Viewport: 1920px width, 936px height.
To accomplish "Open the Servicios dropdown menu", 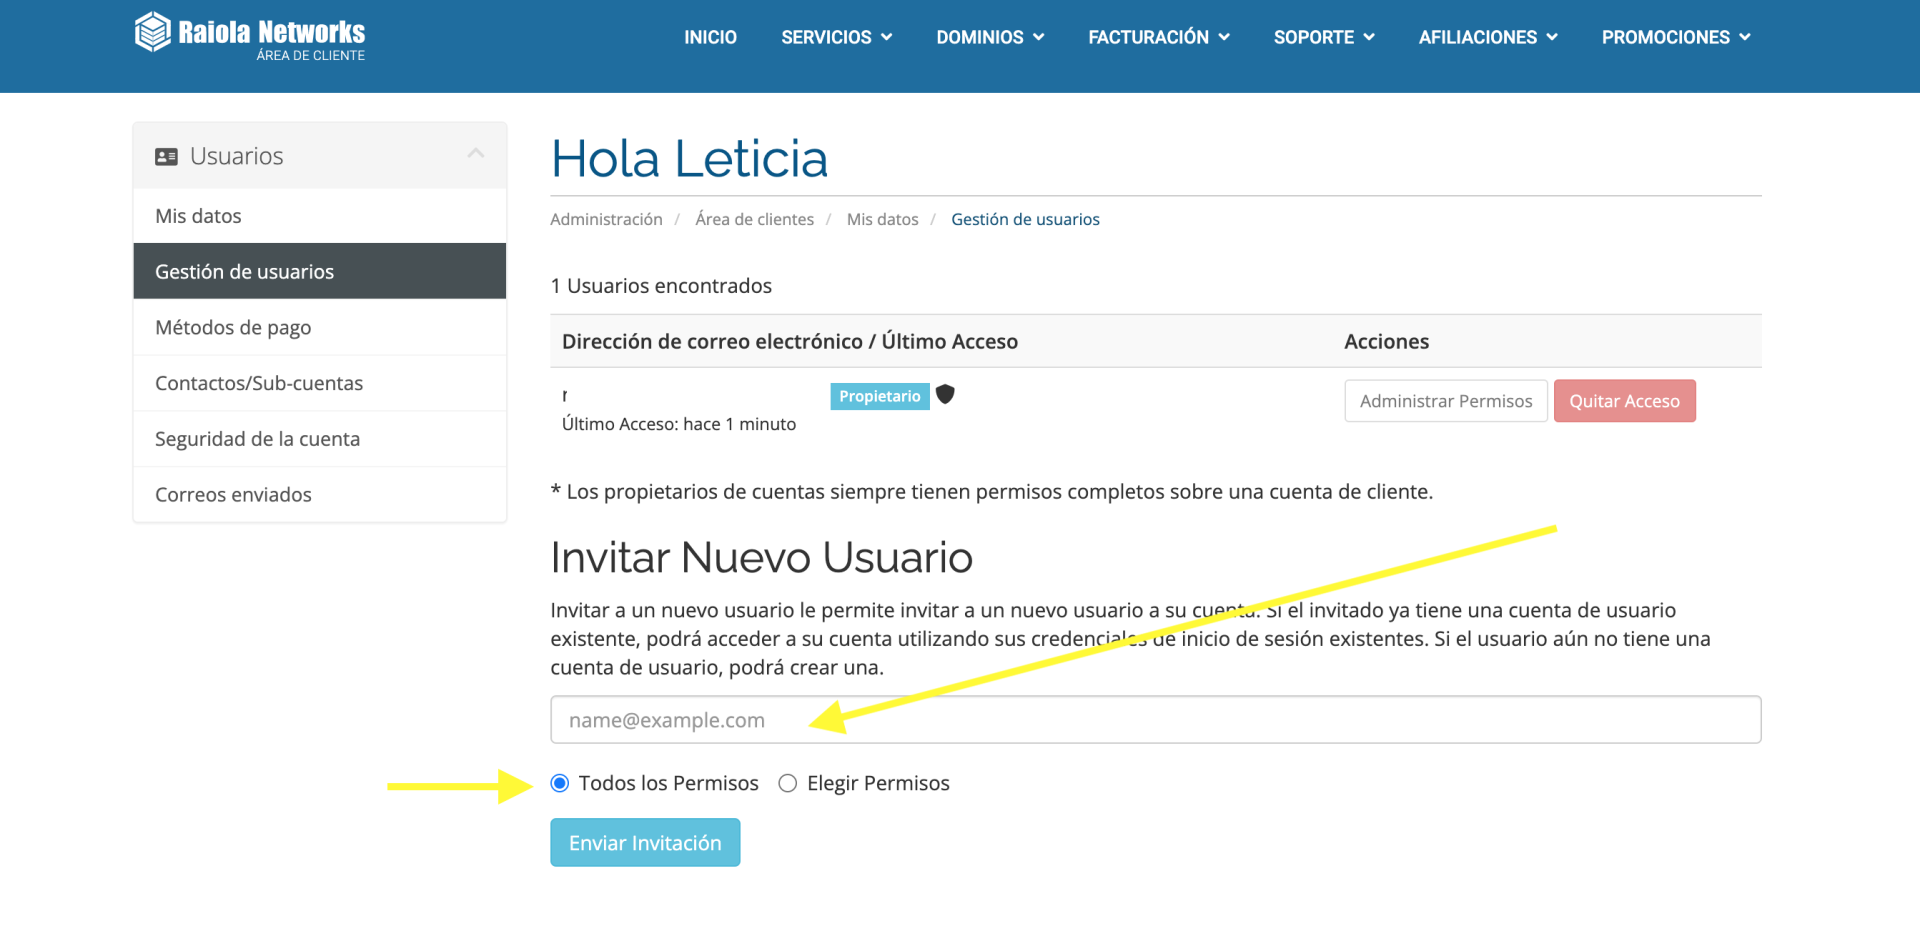I will (836, 37).
